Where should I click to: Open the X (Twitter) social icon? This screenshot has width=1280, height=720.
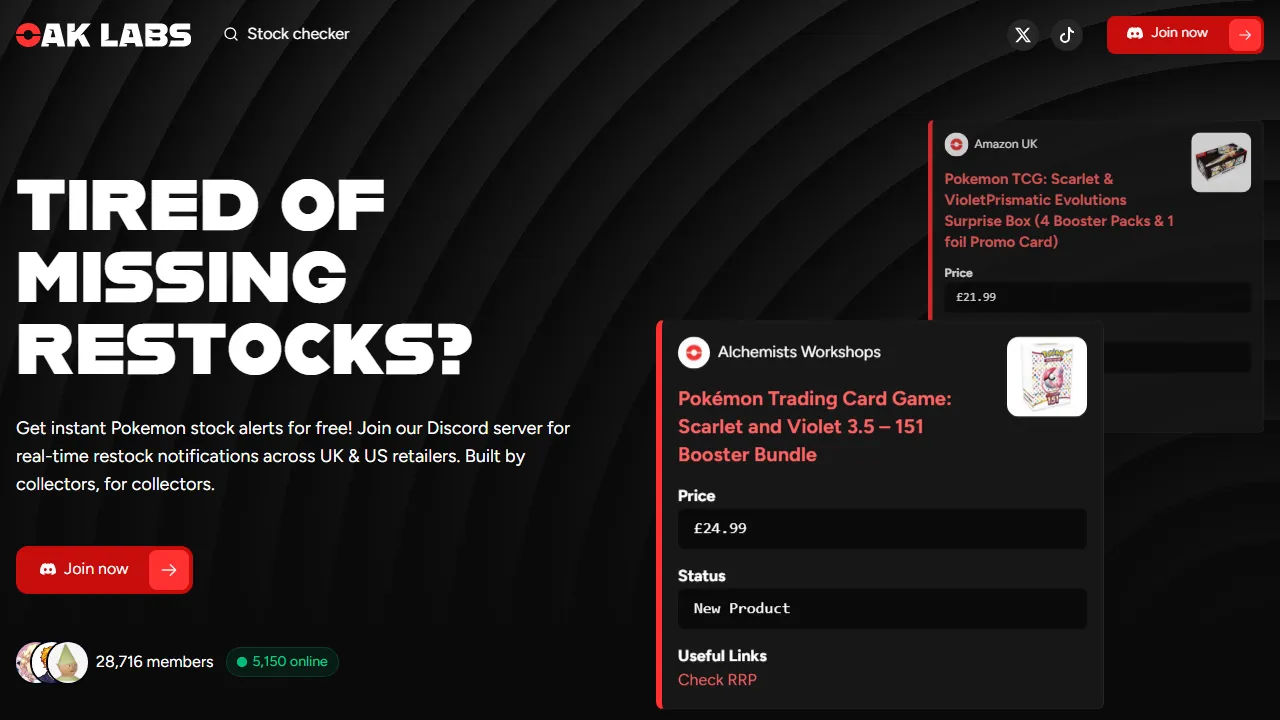click(x=1022, y=34)
